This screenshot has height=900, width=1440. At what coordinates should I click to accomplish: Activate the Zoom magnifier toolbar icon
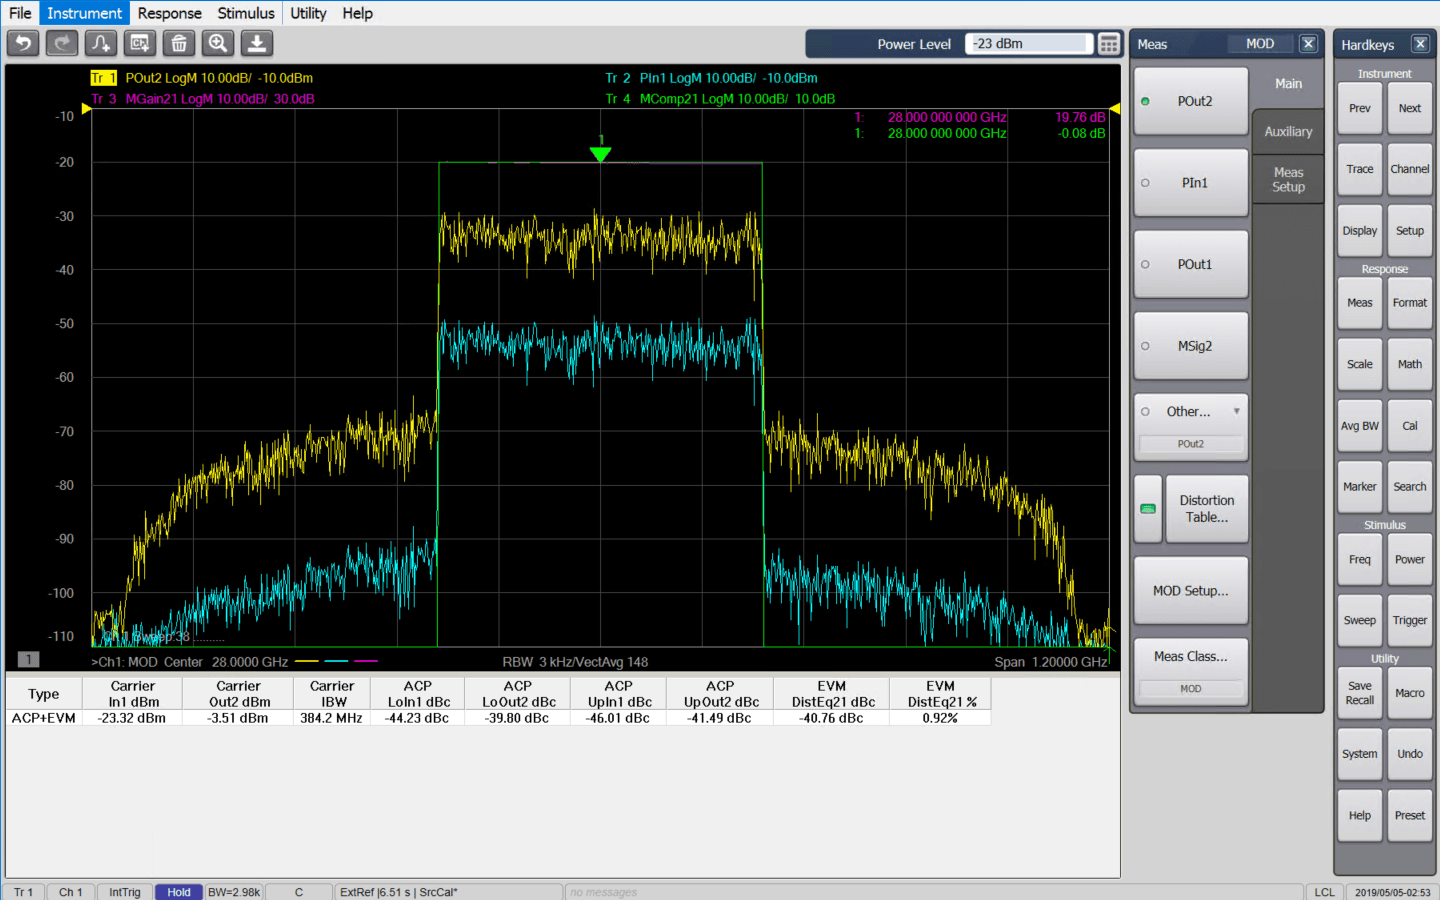[x=218, y=43]
